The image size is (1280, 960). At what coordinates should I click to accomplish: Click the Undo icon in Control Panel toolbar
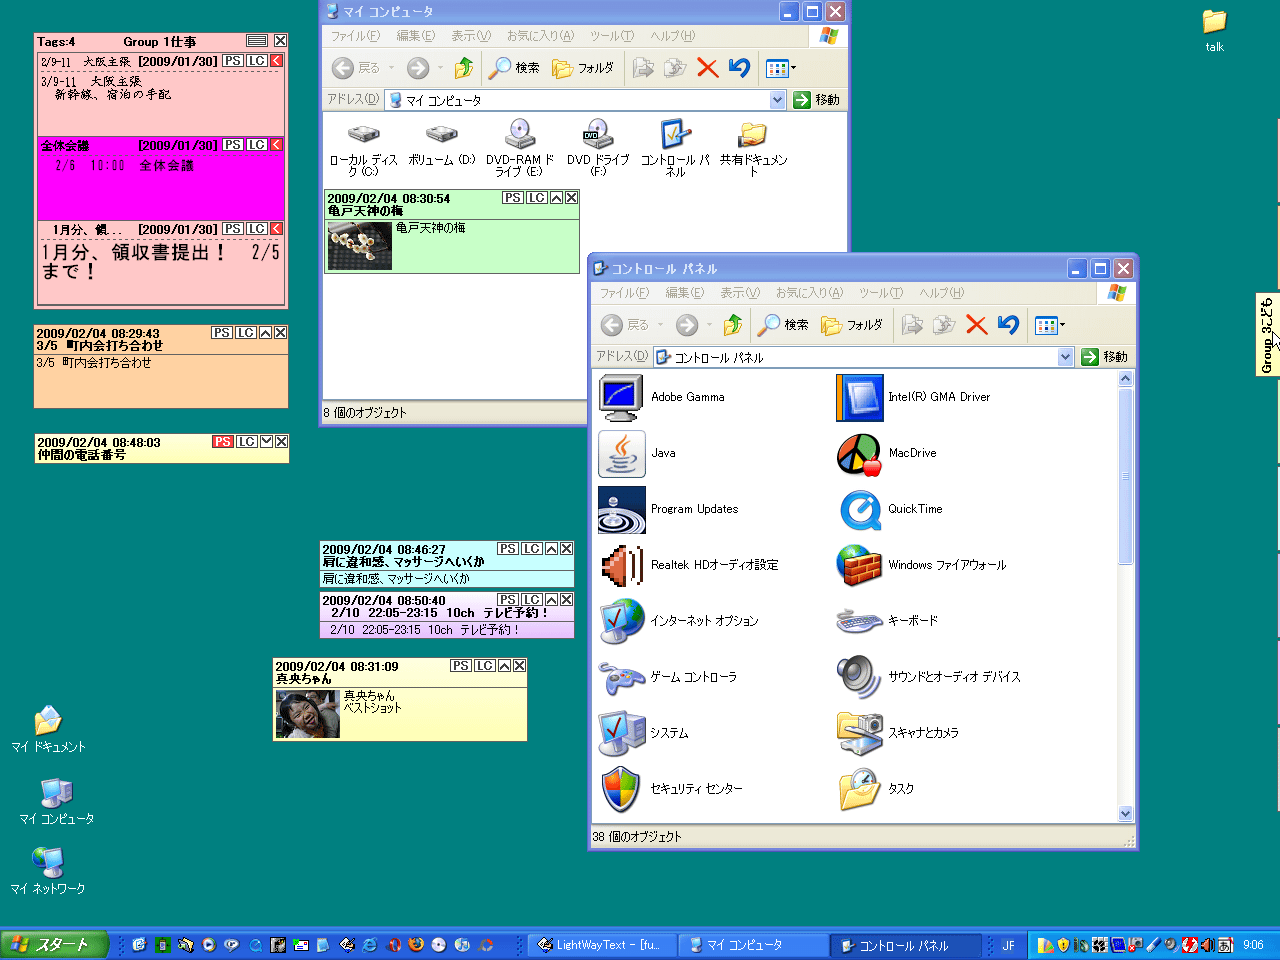point(1008,325)
